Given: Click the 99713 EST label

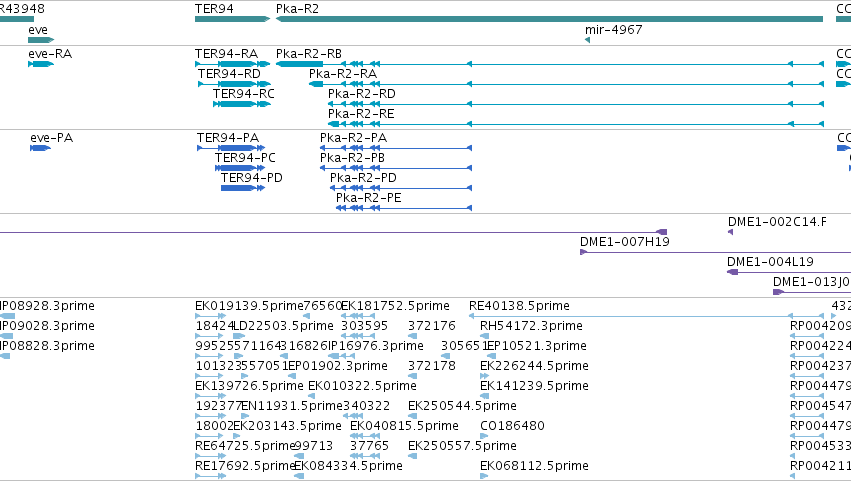Looking at the screenshot, I should tap(313, 446).
